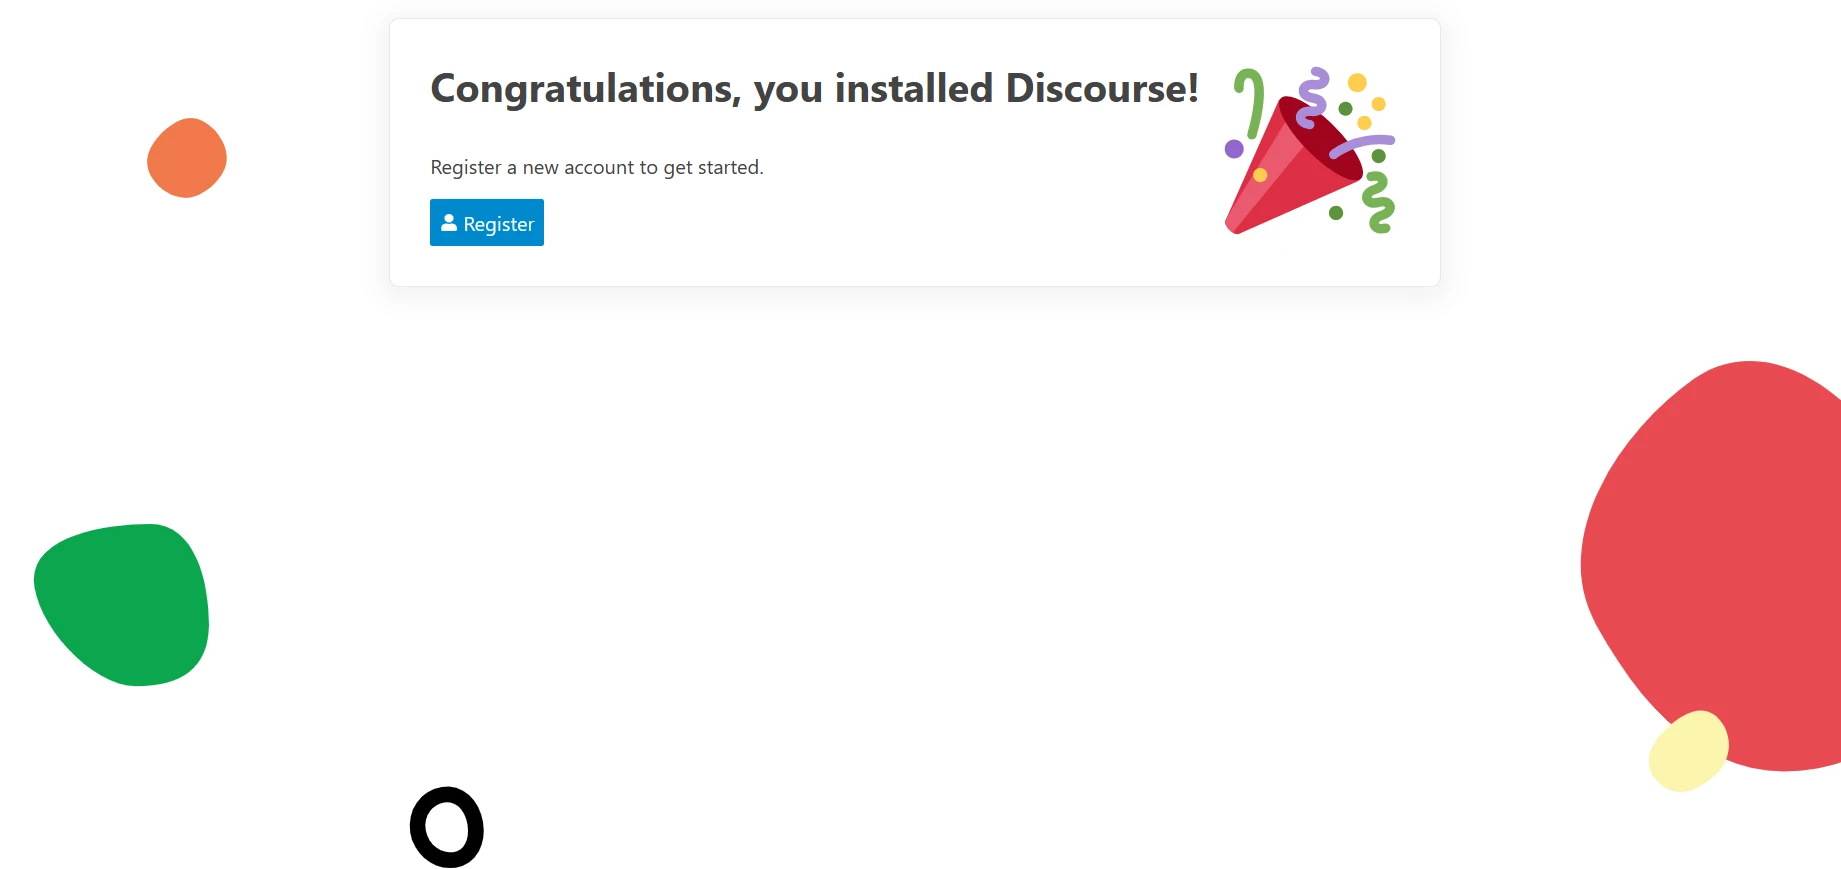Click the blue Register button
The height and width of the screenshot is (869, 1841).
click(487, 223)
